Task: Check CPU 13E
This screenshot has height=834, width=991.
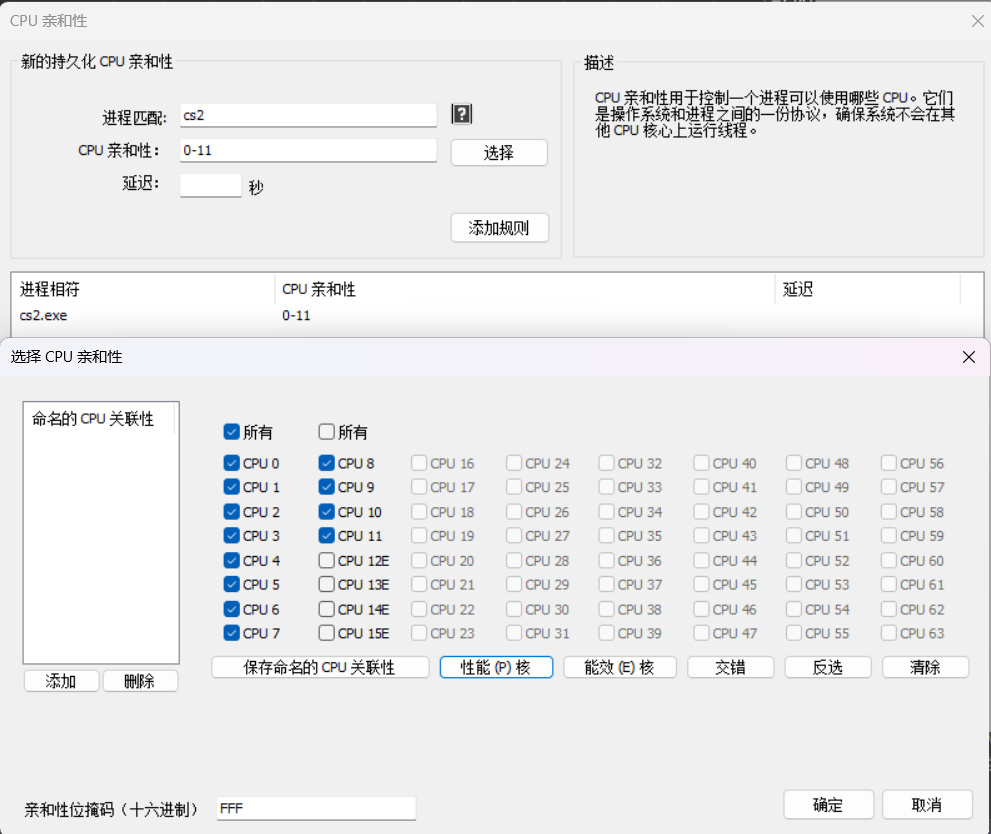Action: click(x=326, y=584)
